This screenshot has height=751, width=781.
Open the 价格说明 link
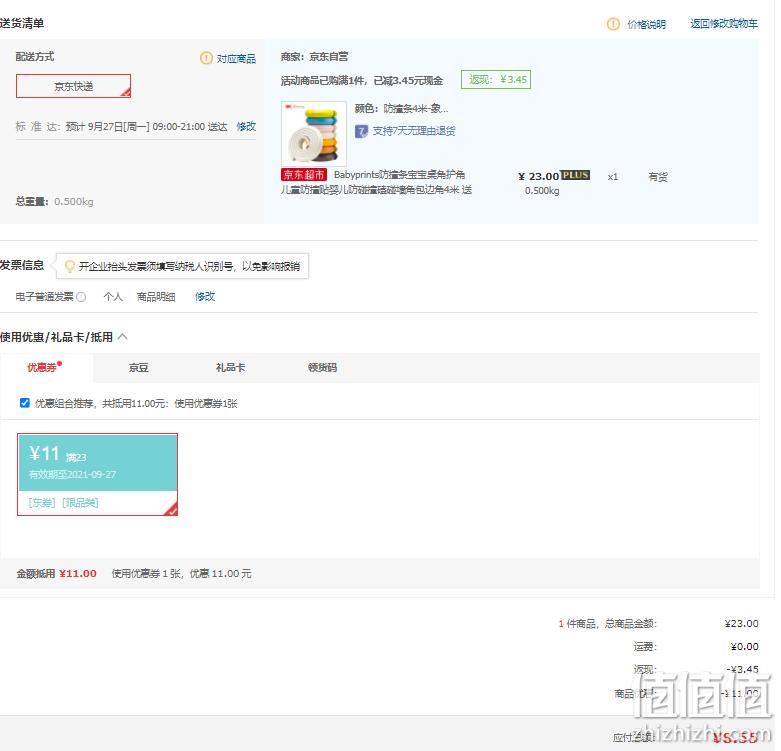point(646,24)
